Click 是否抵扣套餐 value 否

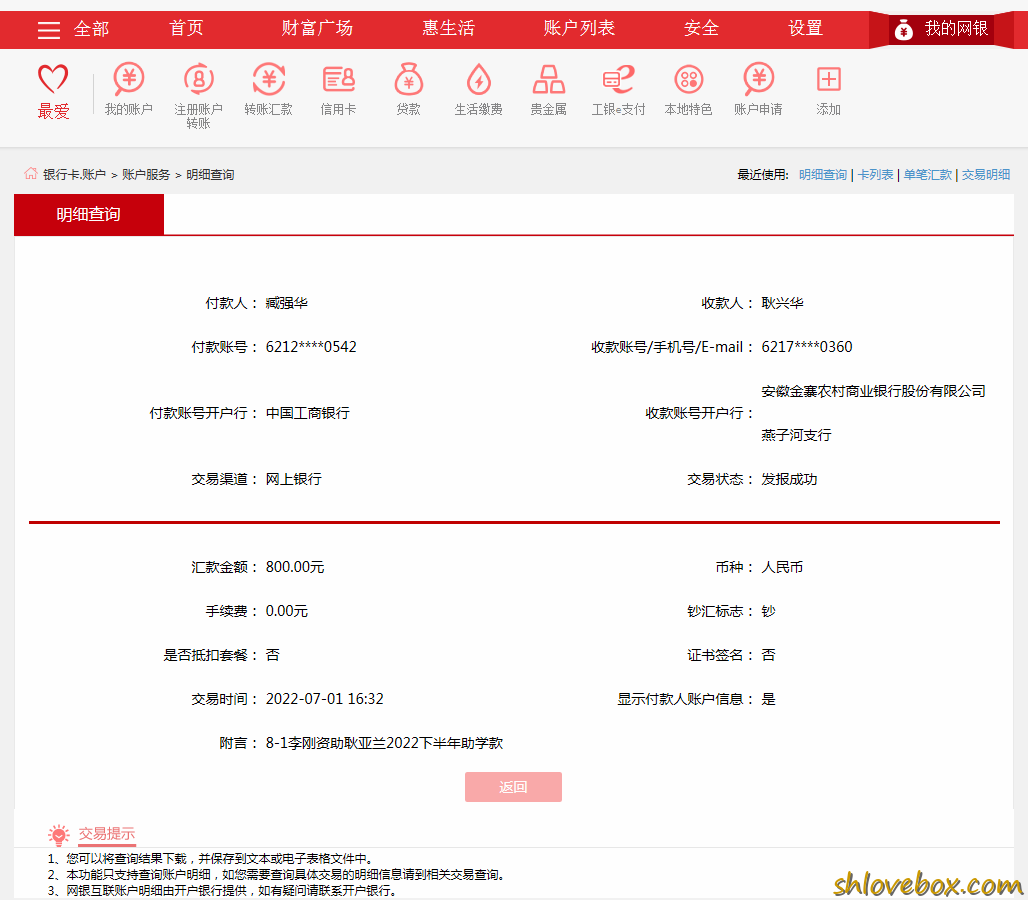click(x=273, y=655)
